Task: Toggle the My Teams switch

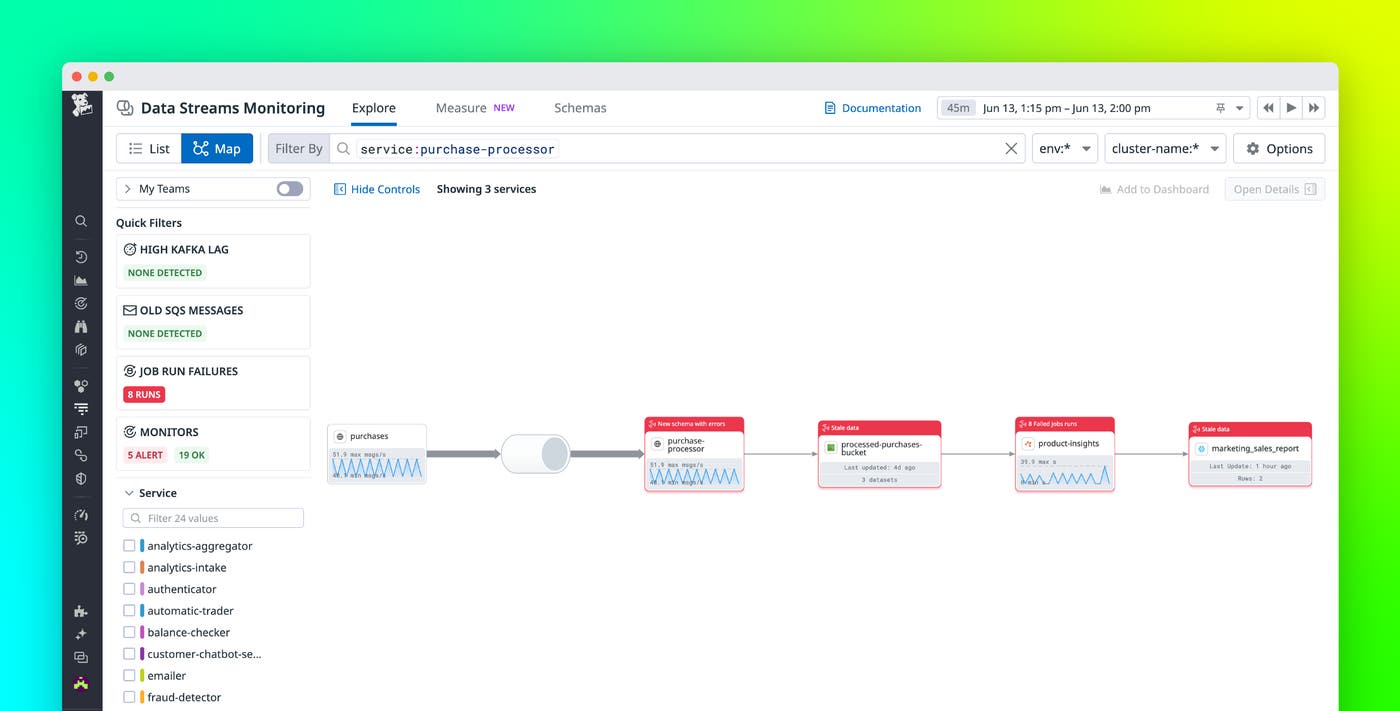Action: (x=289, y=188)
